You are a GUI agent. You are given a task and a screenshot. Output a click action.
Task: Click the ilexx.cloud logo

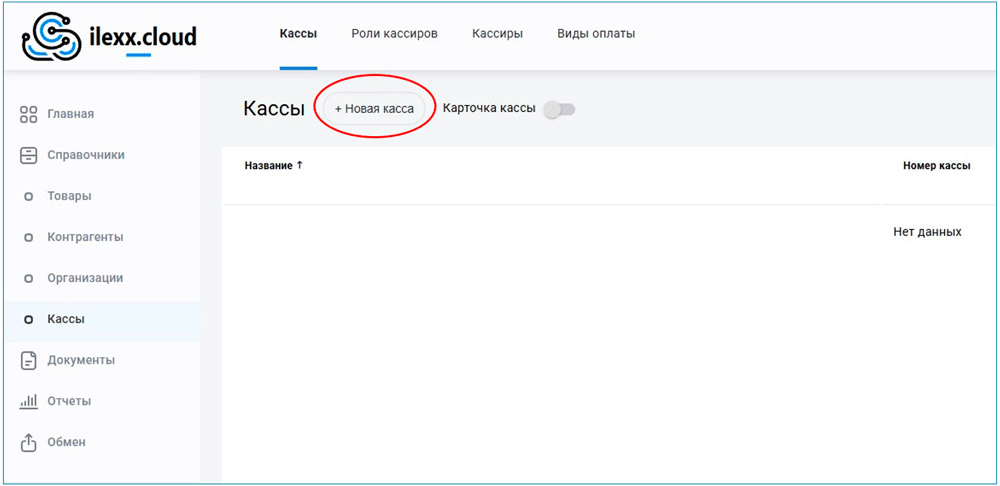click(x=109, y=37)
